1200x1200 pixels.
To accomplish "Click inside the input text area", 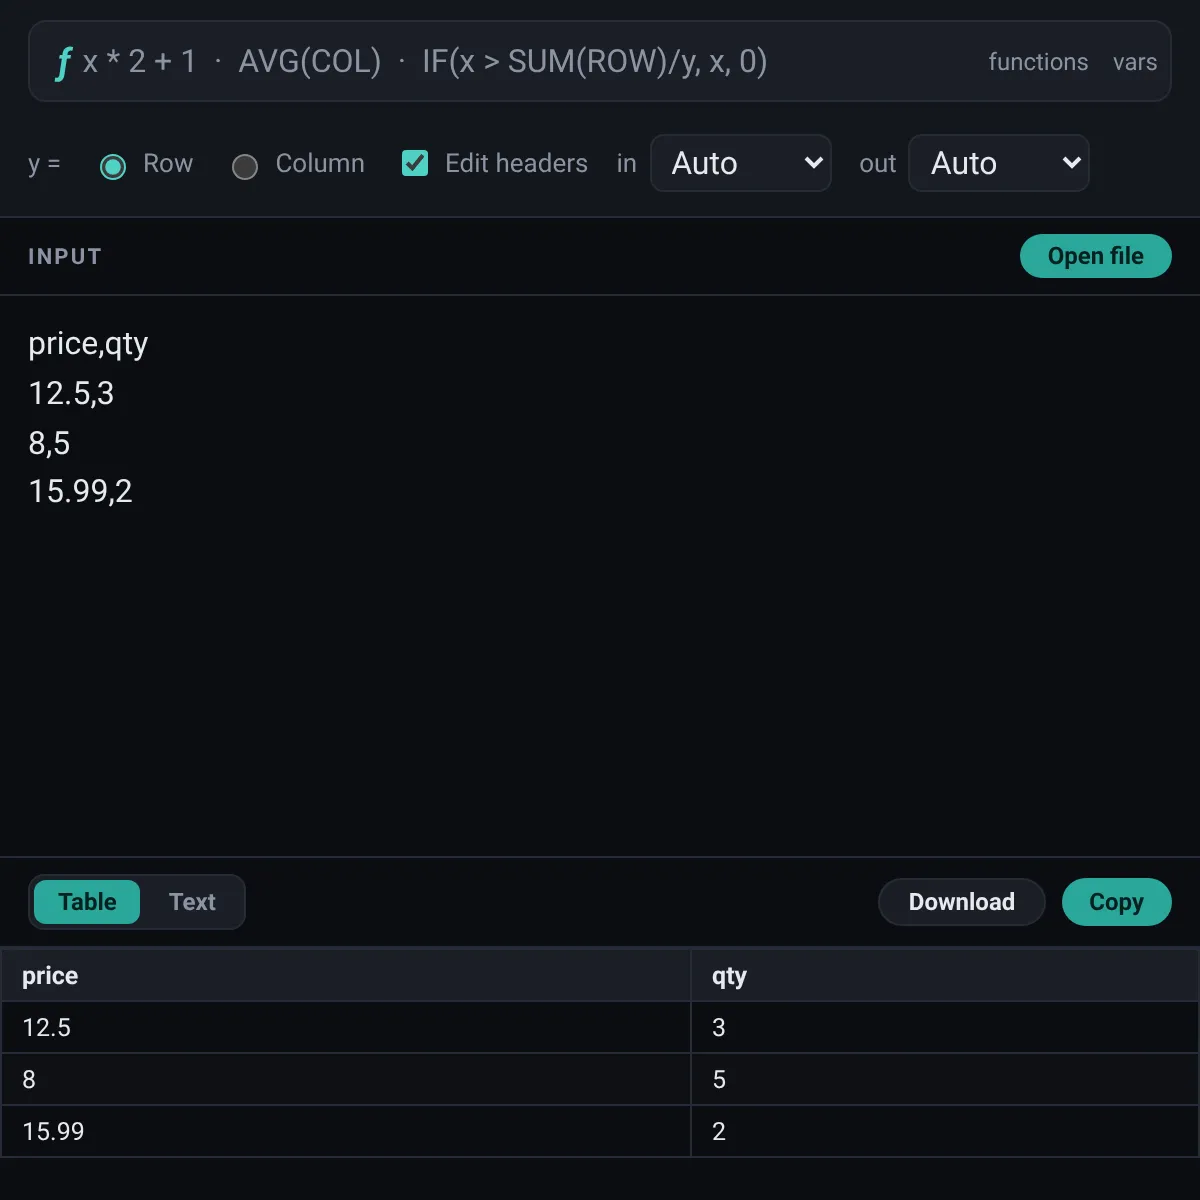I will click(600, 576).
